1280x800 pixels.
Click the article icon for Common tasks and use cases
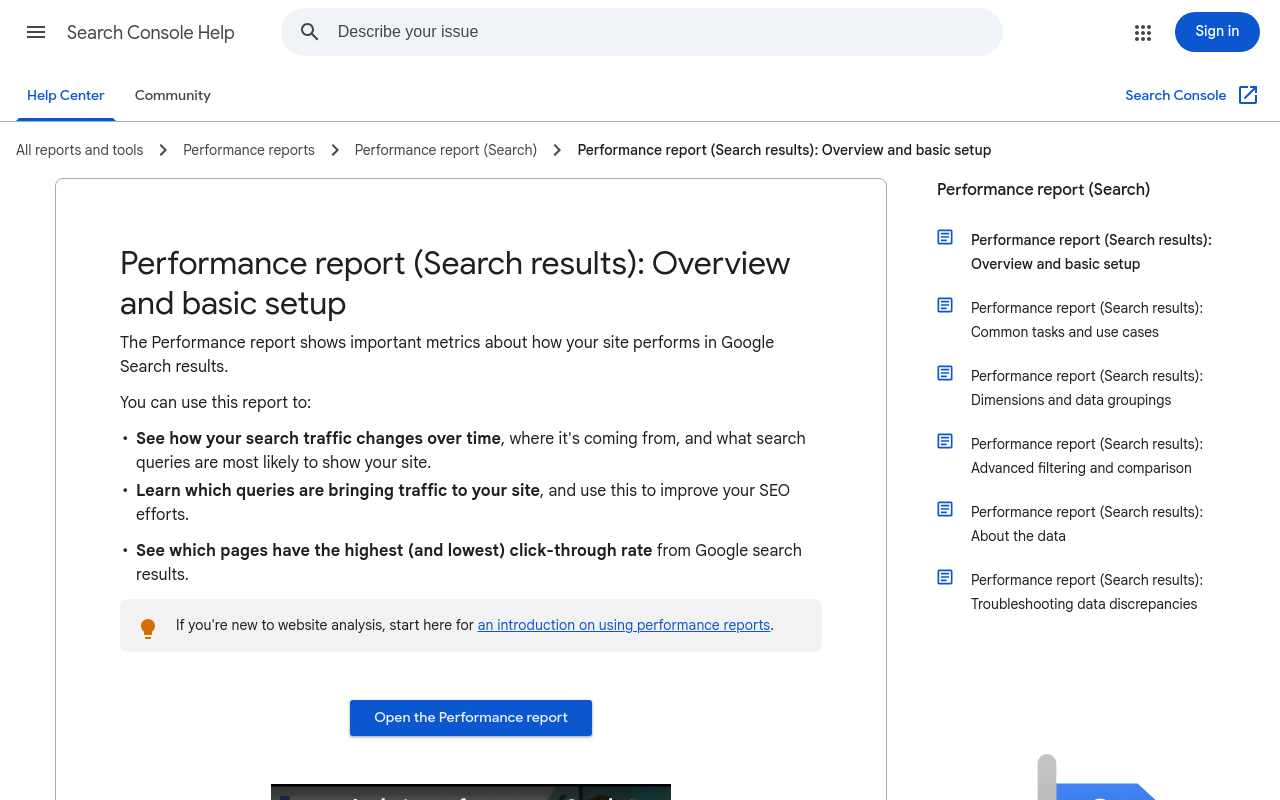click(x=945, y=305)
